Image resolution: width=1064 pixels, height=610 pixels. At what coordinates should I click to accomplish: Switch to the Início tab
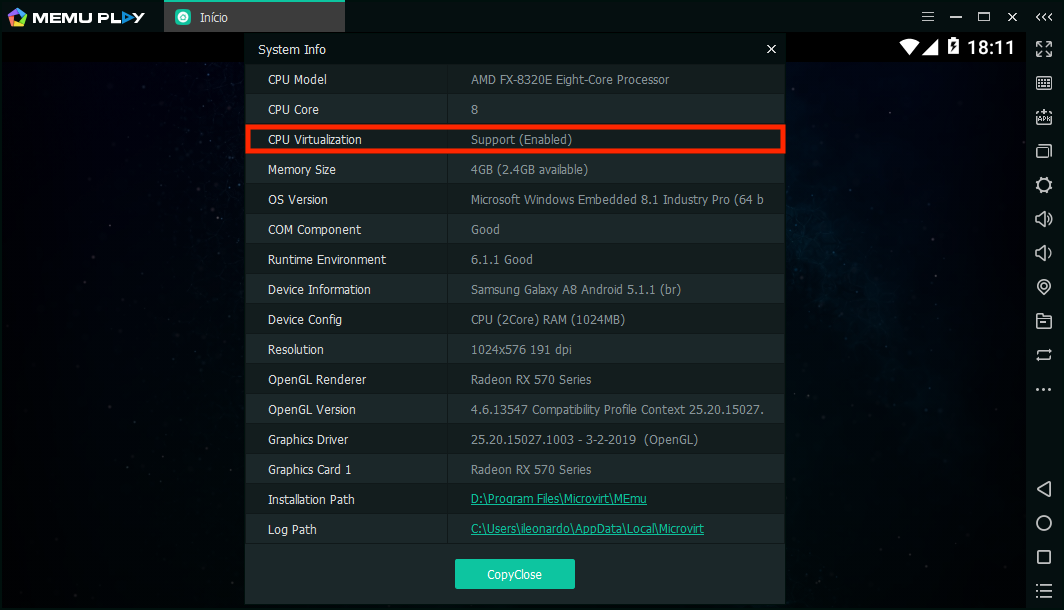coord(255,17)
